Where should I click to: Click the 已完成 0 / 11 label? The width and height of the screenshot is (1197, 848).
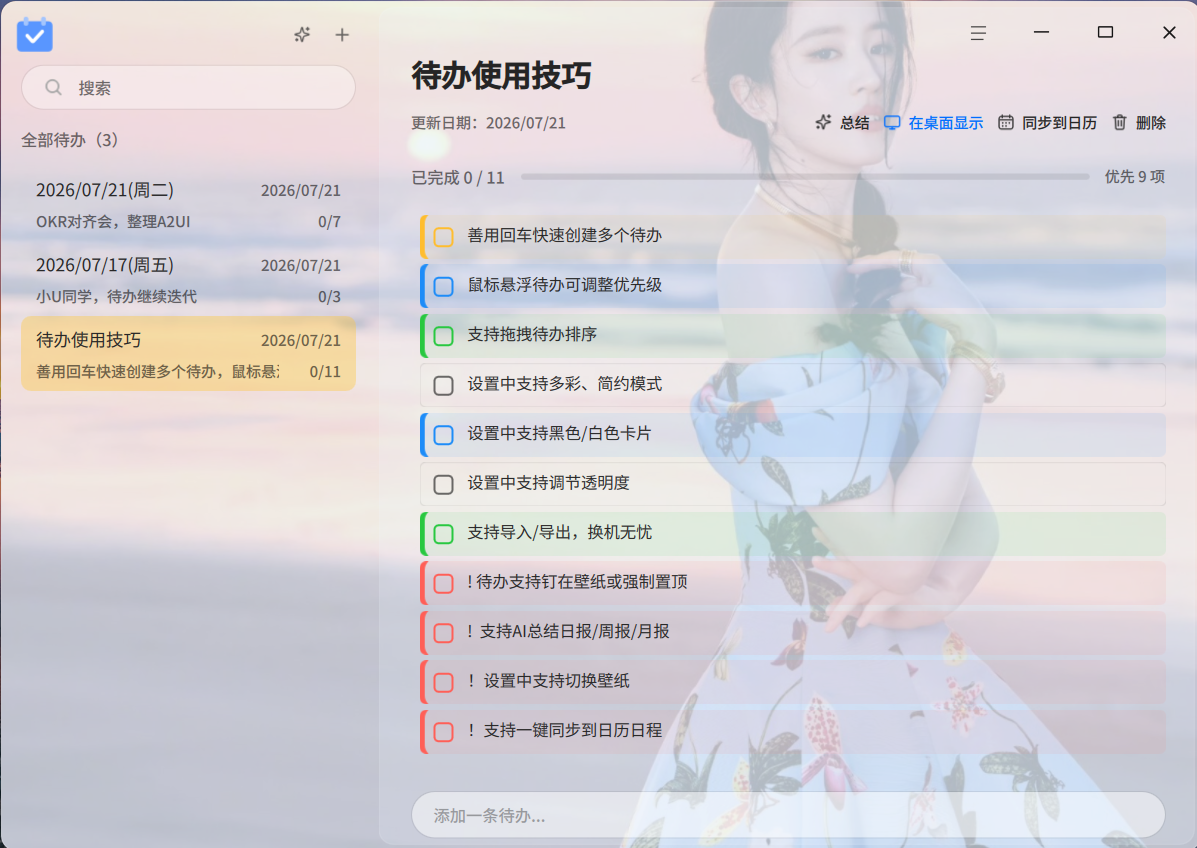[458, 178]
